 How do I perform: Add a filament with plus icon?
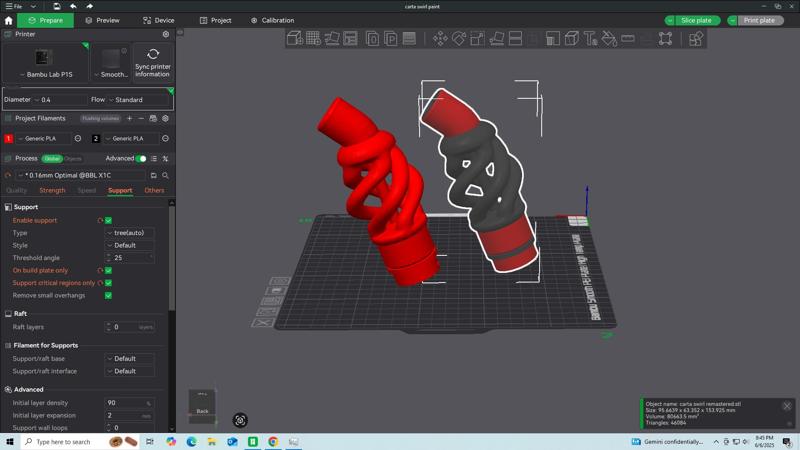(x=130, y=118)
